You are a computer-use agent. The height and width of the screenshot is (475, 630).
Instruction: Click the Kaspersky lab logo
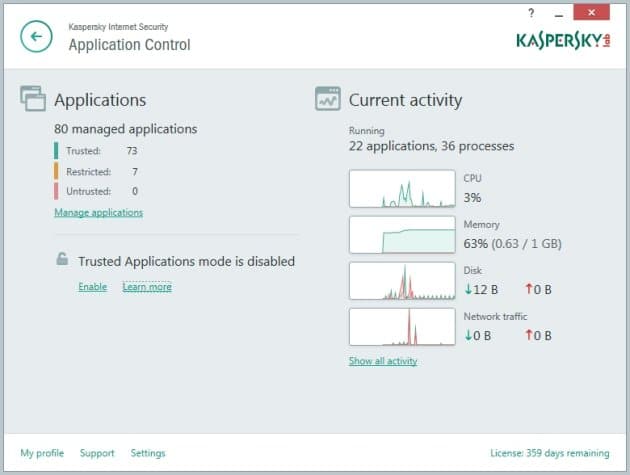point(563,41)
